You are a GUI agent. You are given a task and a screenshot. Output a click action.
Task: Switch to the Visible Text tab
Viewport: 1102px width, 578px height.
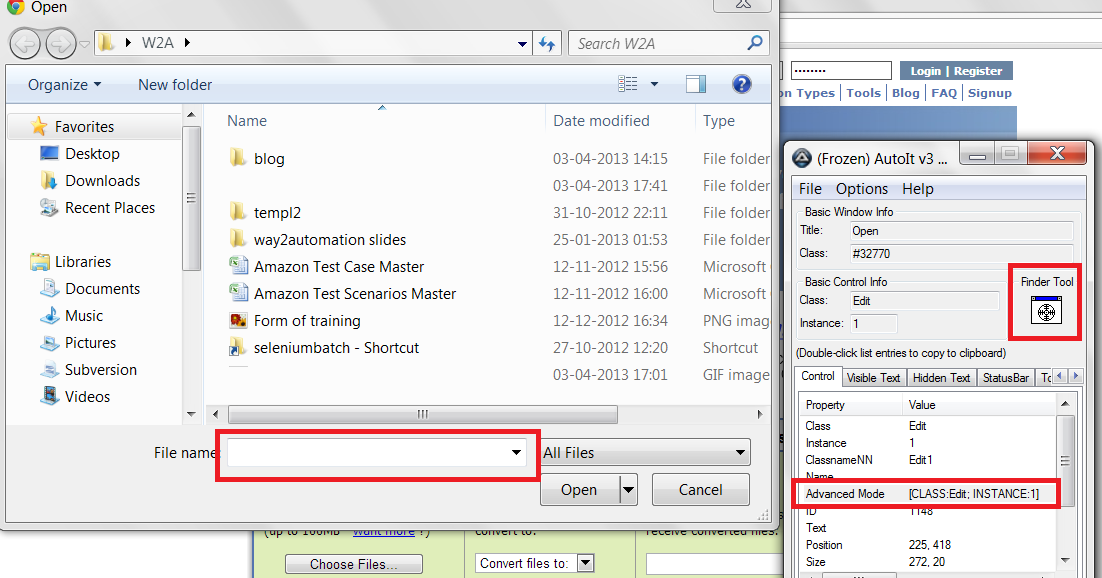click(874, 377)
